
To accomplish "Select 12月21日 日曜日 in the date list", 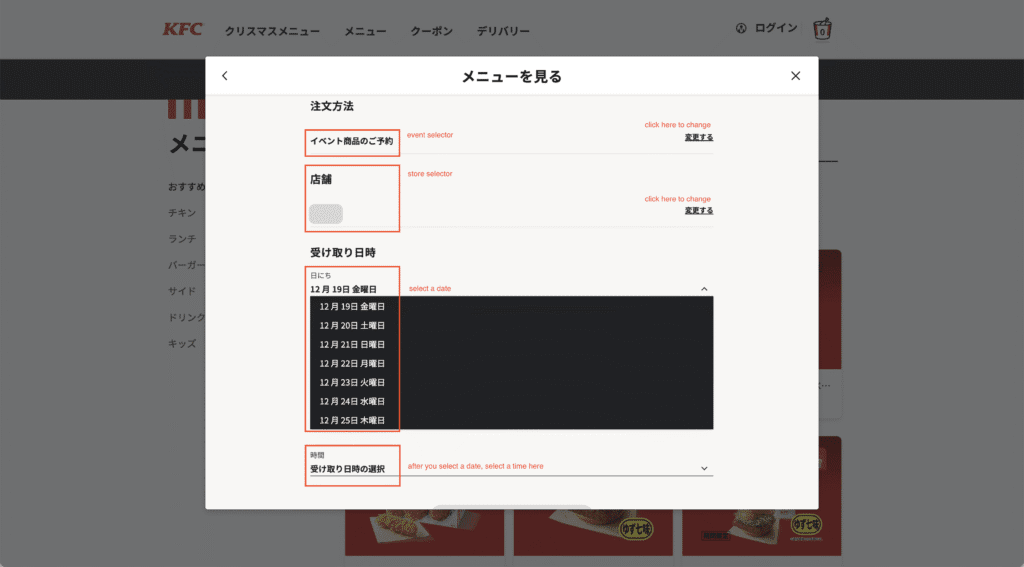I will (x=511, y=344).
